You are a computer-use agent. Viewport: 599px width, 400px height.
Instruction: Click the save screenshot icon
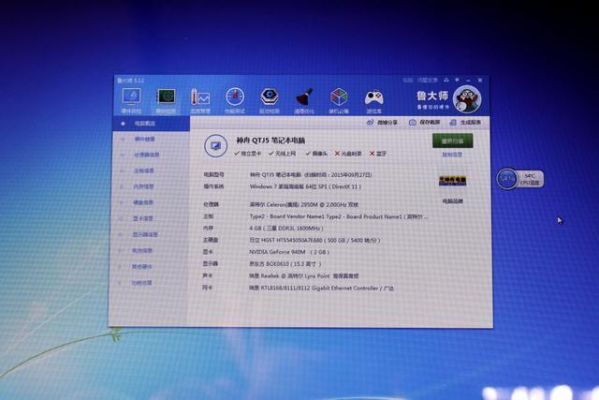click(412, 123)
